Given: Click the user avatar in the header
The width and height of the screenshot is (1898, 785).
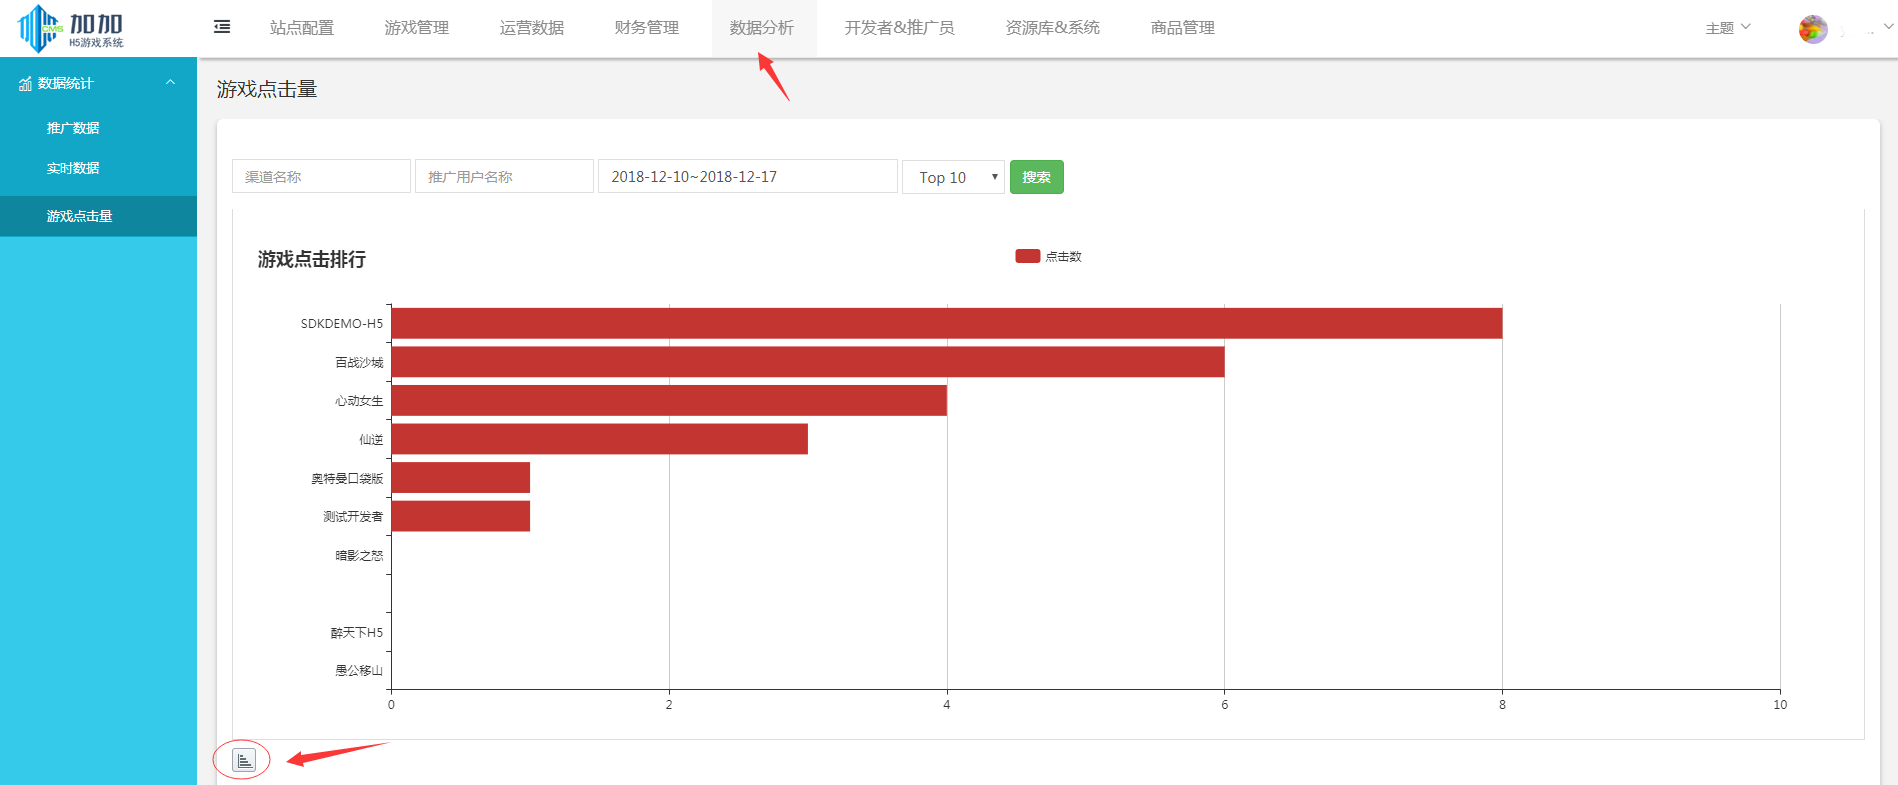Looking at the screenshot, I should tap(1812, 29).
